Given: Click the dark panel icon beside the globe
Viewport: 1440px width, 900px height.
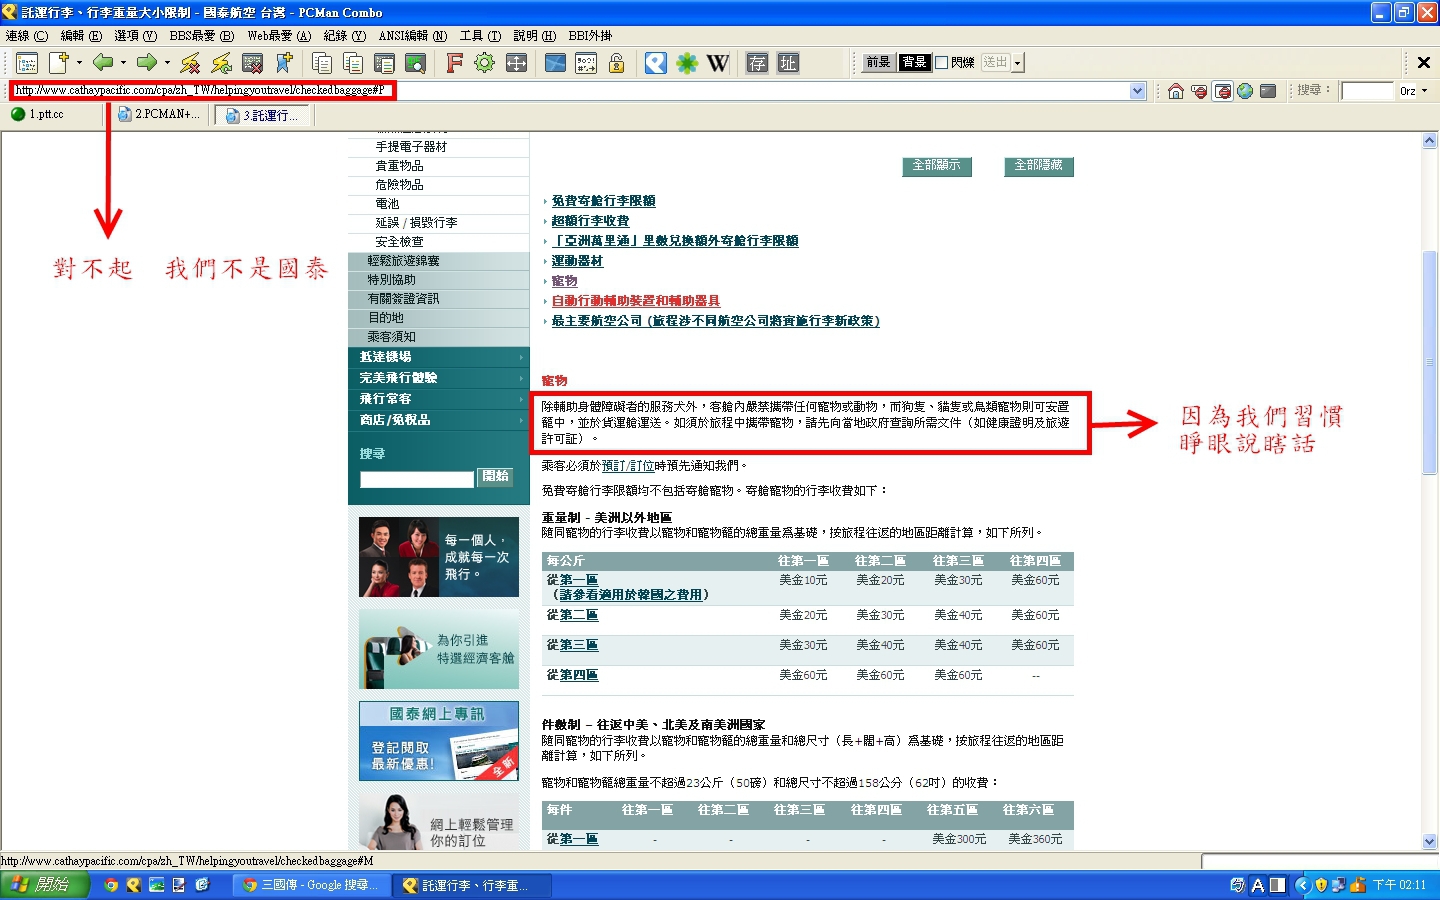Looking at the screenshot, I should point(1268,91).
